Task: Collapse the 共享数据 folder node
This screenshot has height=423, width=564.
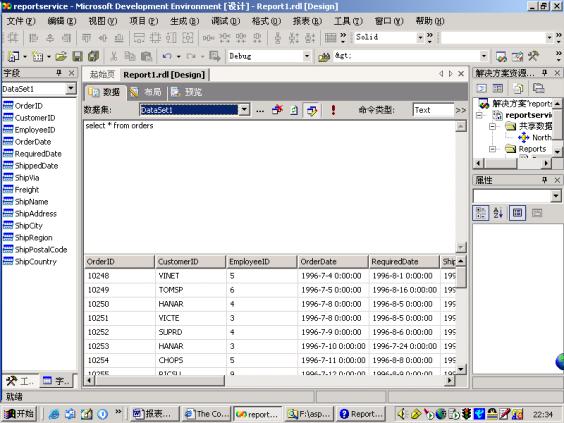Action: [492, 126]
